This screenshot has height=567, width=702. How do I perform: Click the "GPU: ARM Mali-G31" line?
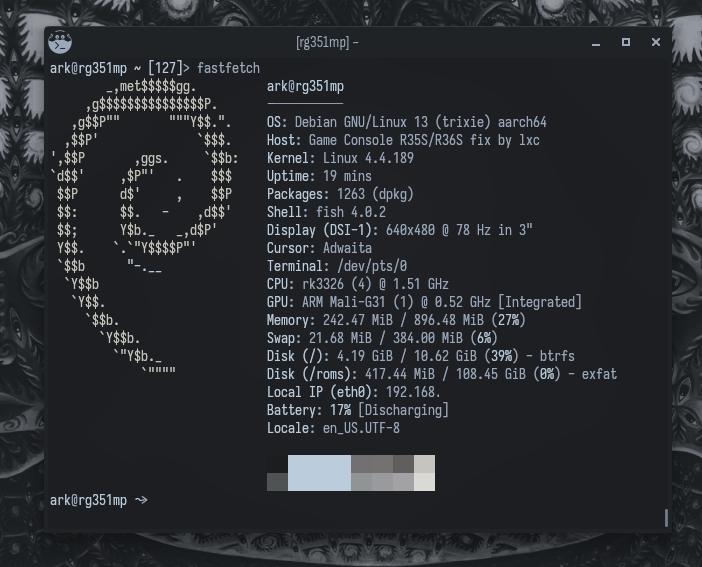[x=424, y=302]
